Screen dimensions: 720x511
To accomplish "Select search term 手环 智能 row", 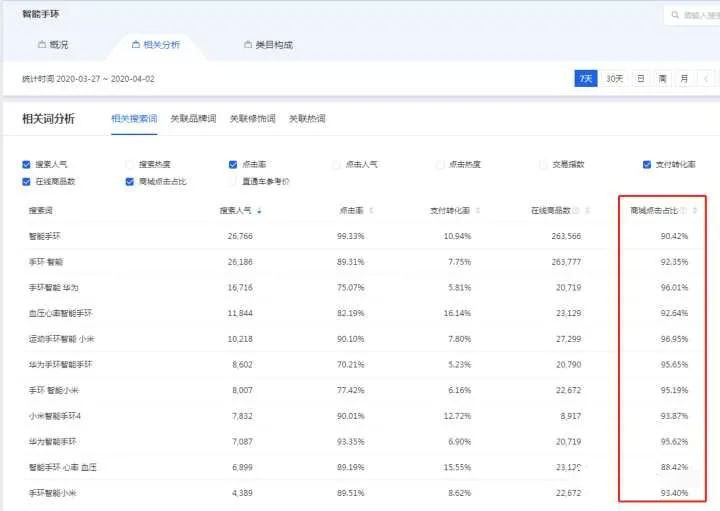I will pos(46,262).
